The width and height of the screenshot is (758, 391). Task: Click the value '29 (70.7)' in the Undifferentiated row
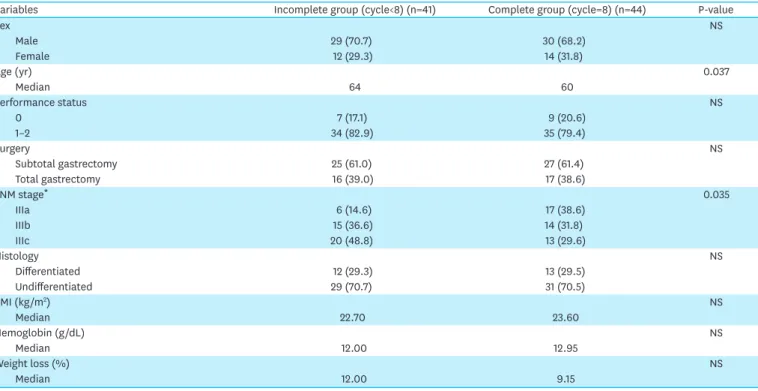coord(351,287)
